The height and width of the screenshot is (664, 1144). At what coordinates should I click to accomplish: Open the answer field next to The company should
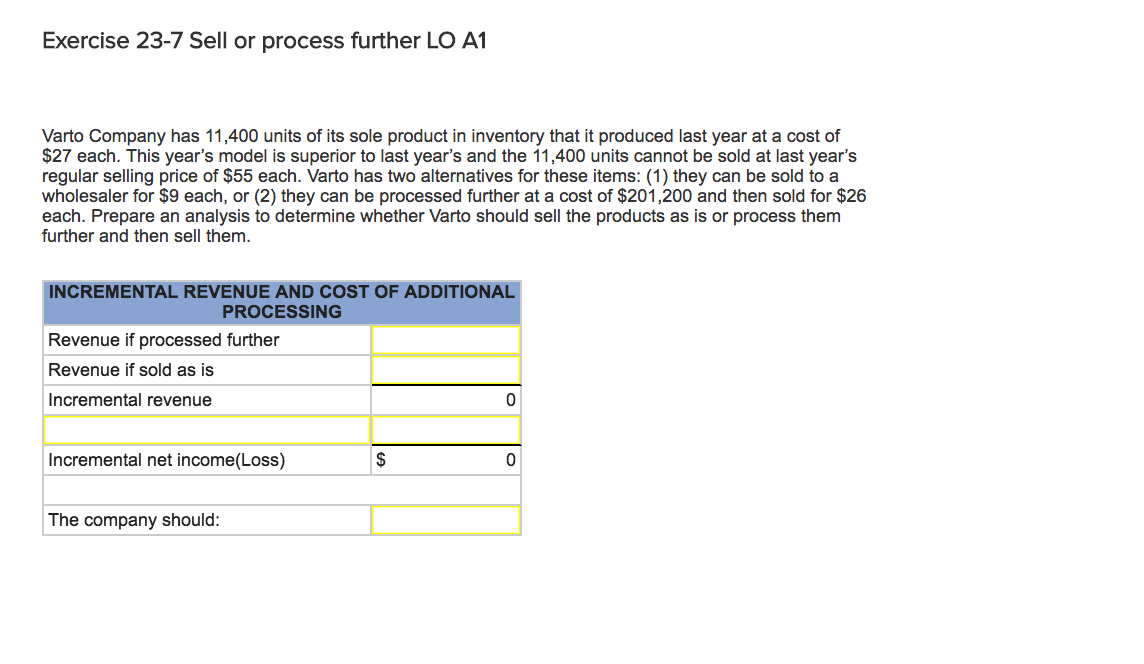[445, 520]
